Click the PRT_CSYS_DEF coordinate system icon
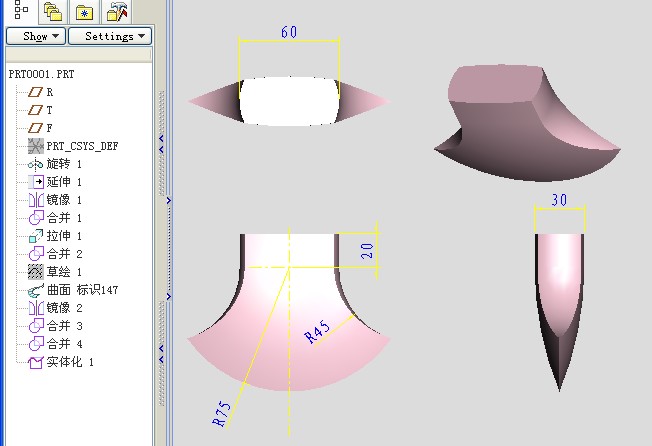The width and height of the screenshot is (652, 446). (x=36, y=146)
